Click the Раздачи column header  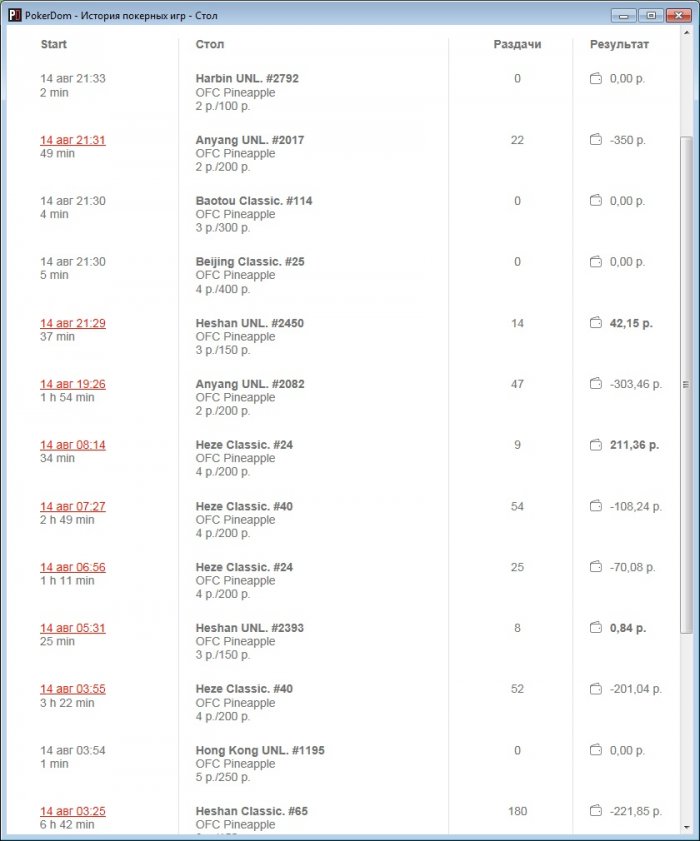517,44
